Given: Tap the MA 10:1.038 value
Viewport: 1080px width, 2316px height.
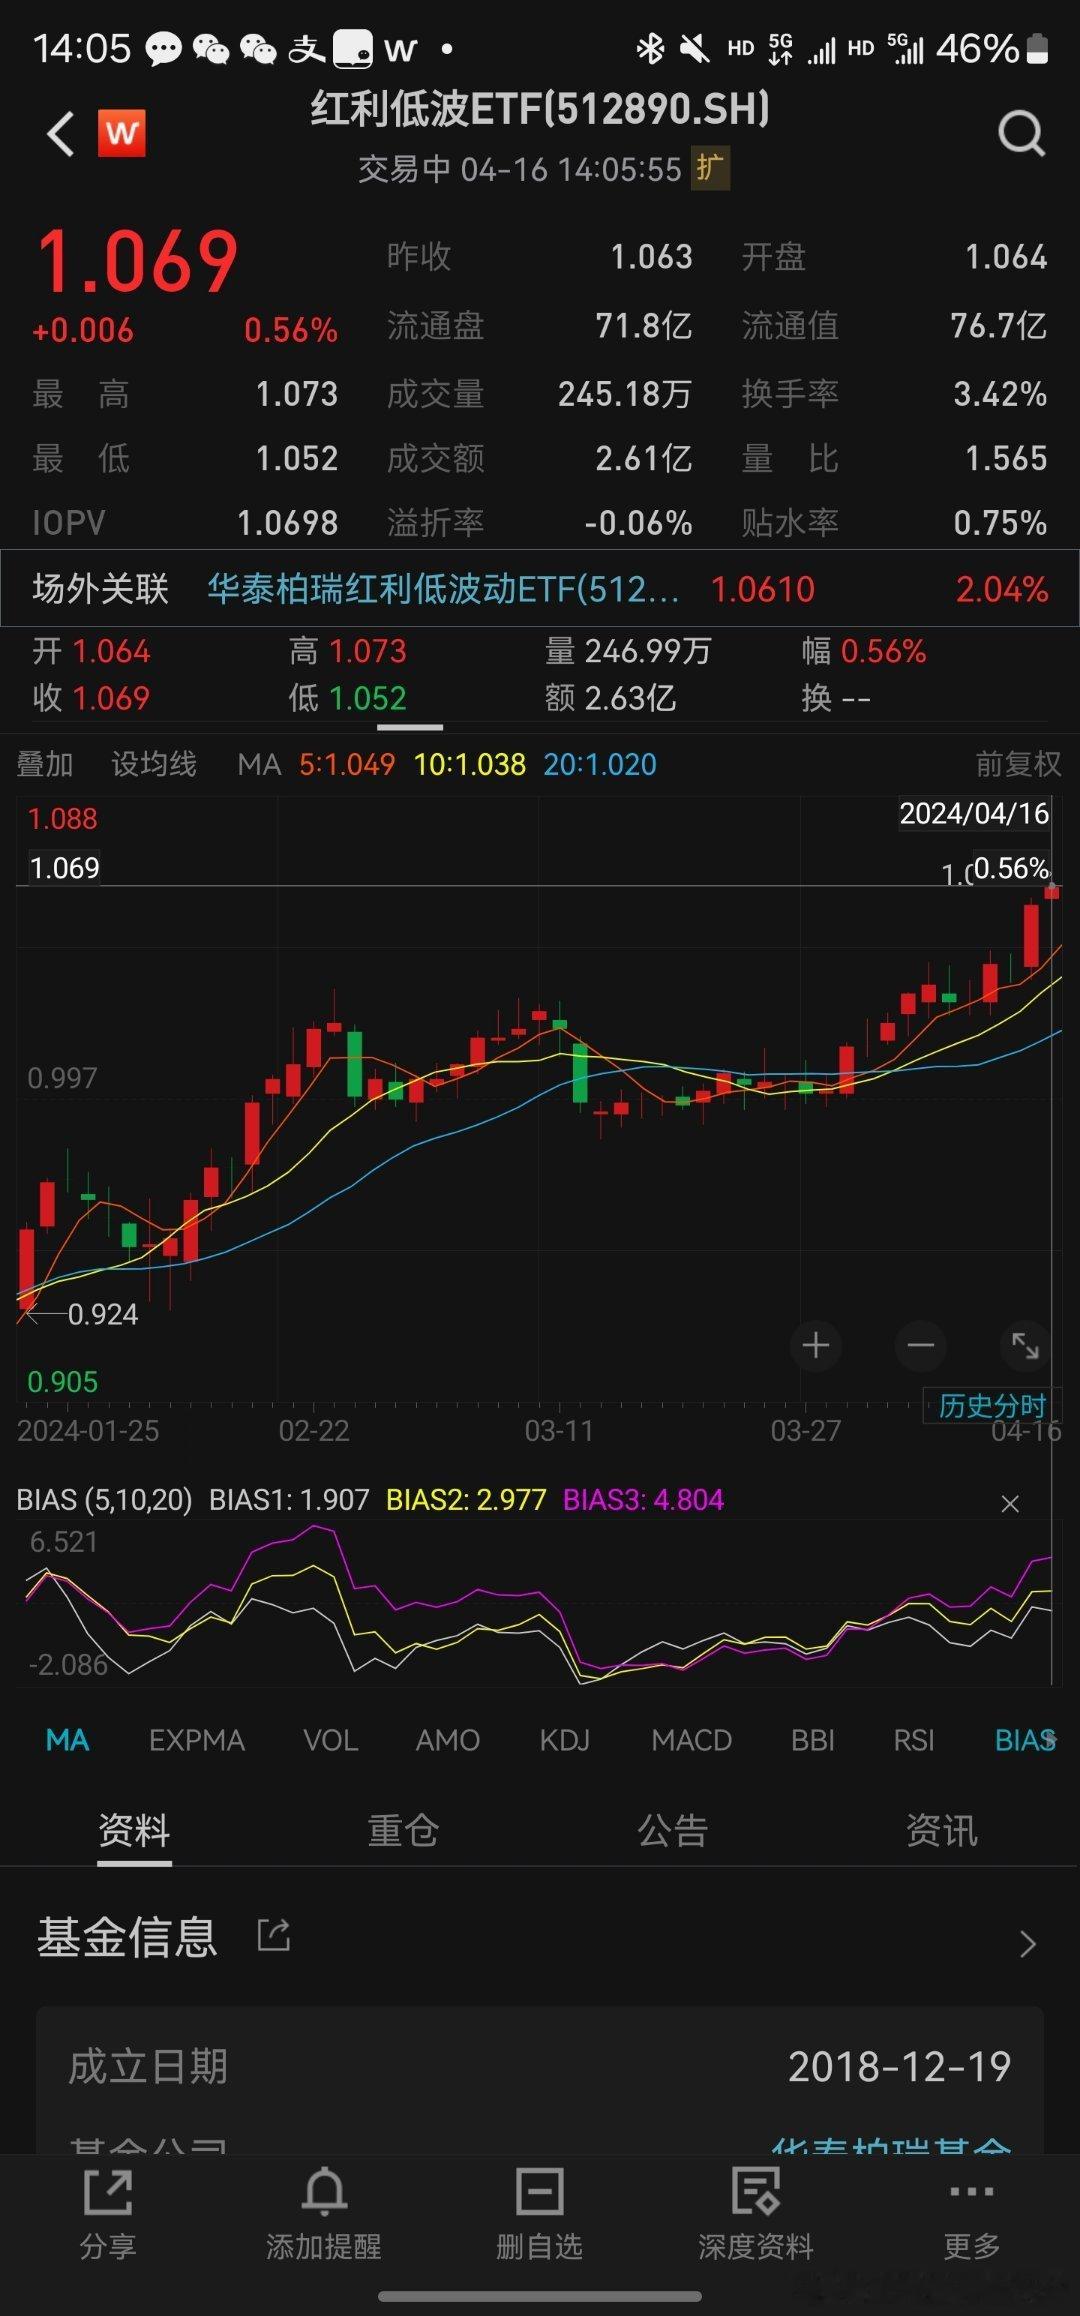Looking at the screenshot, I should click(470, 764).
